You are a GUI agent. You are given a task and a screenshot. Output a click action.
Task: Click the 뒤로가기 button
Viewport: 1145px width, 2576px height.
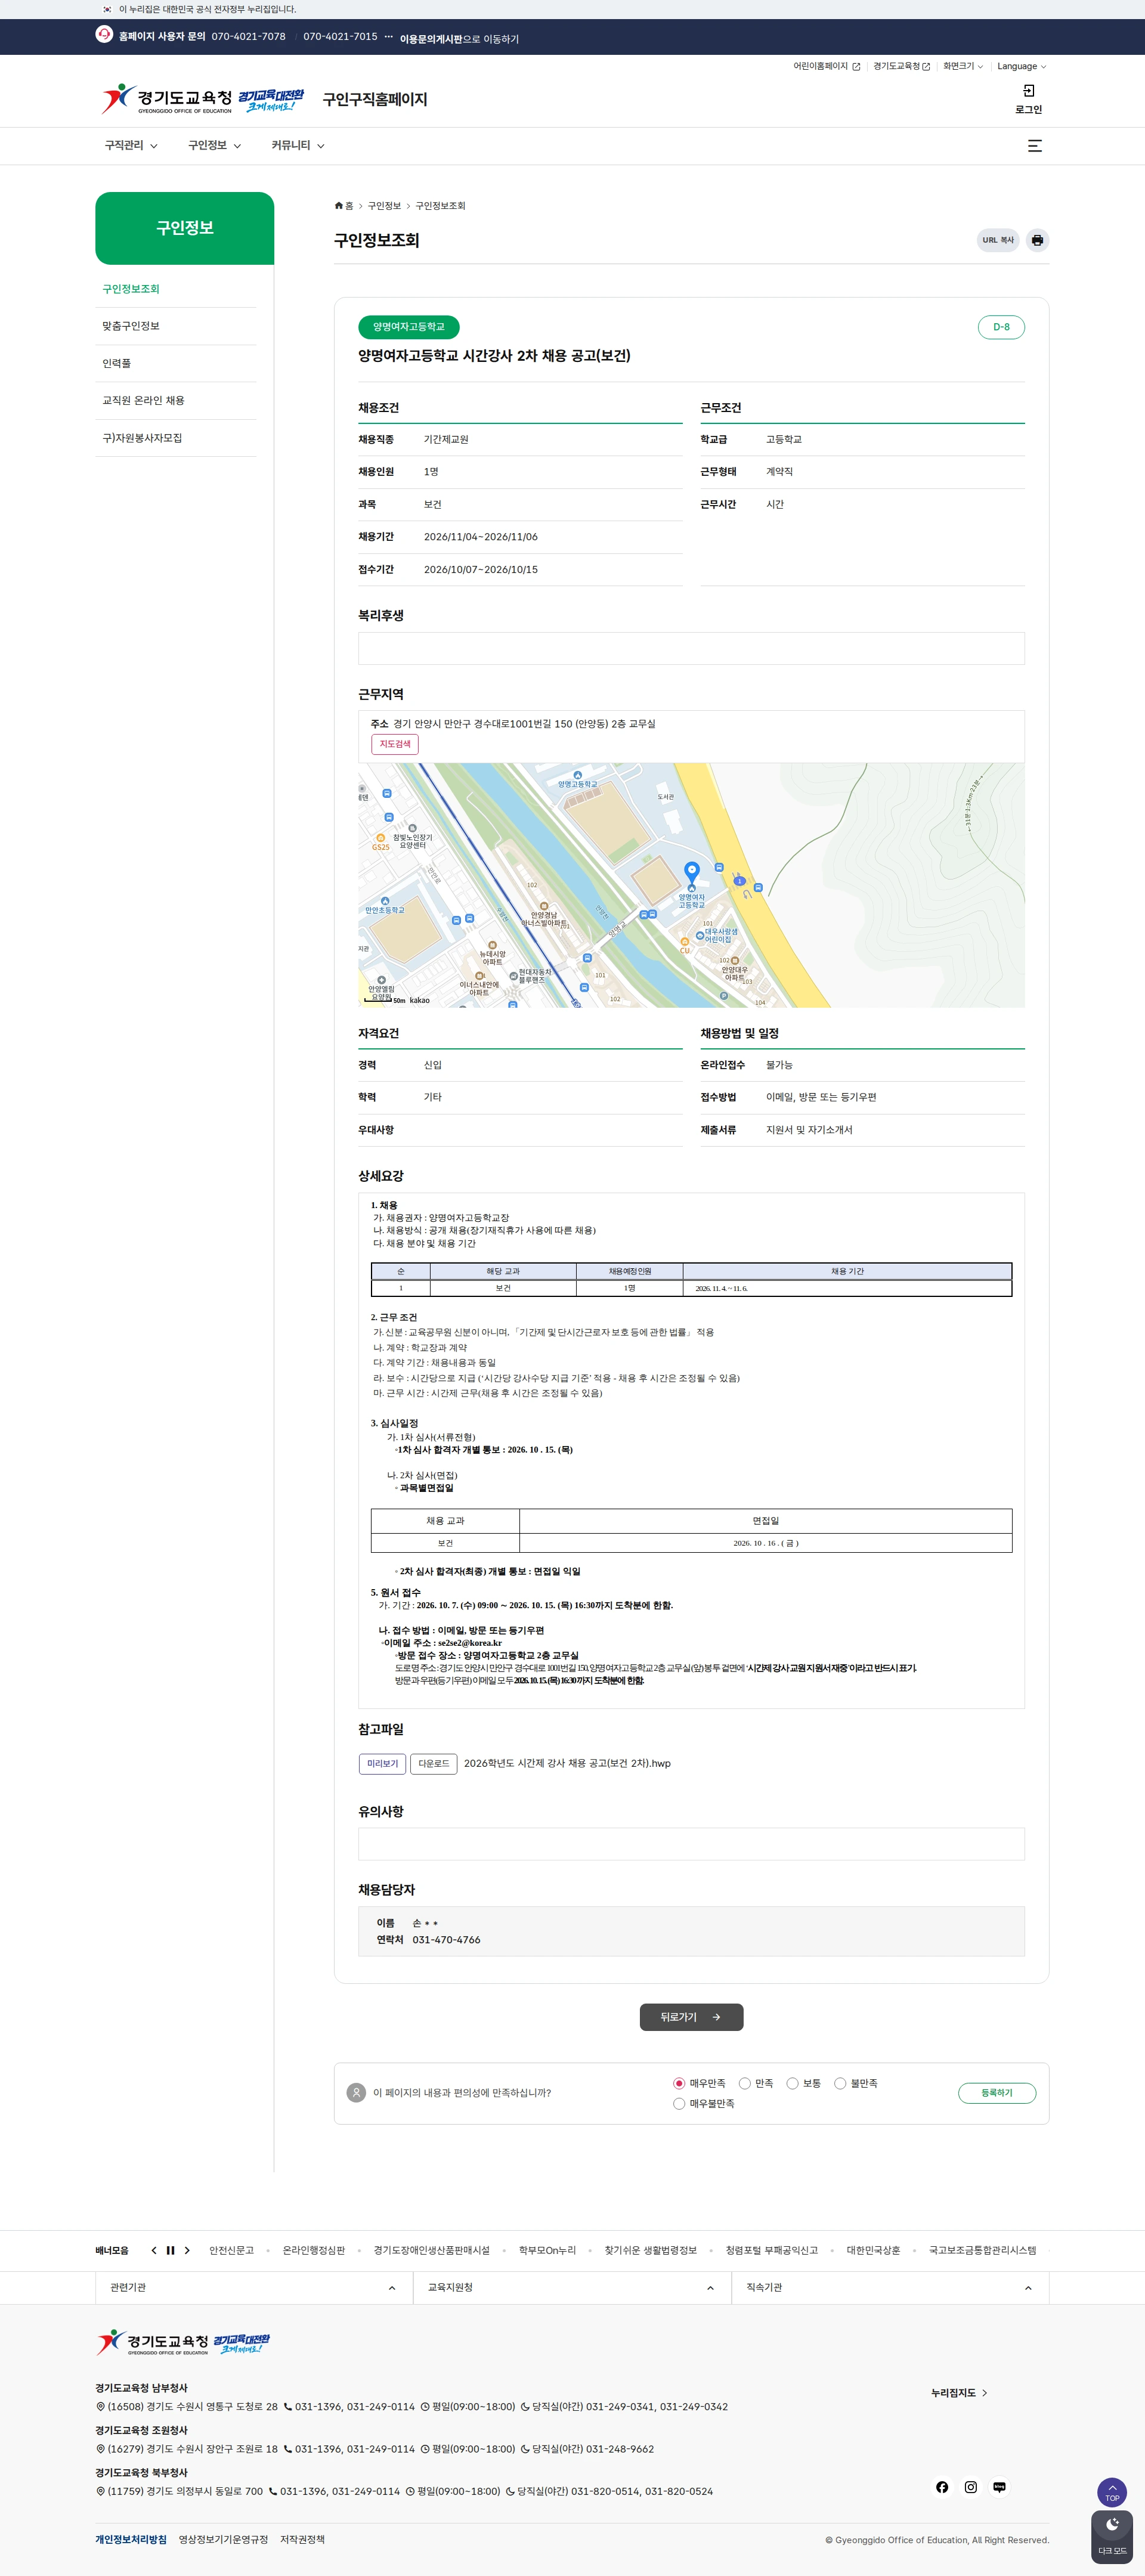(691, 2017)
